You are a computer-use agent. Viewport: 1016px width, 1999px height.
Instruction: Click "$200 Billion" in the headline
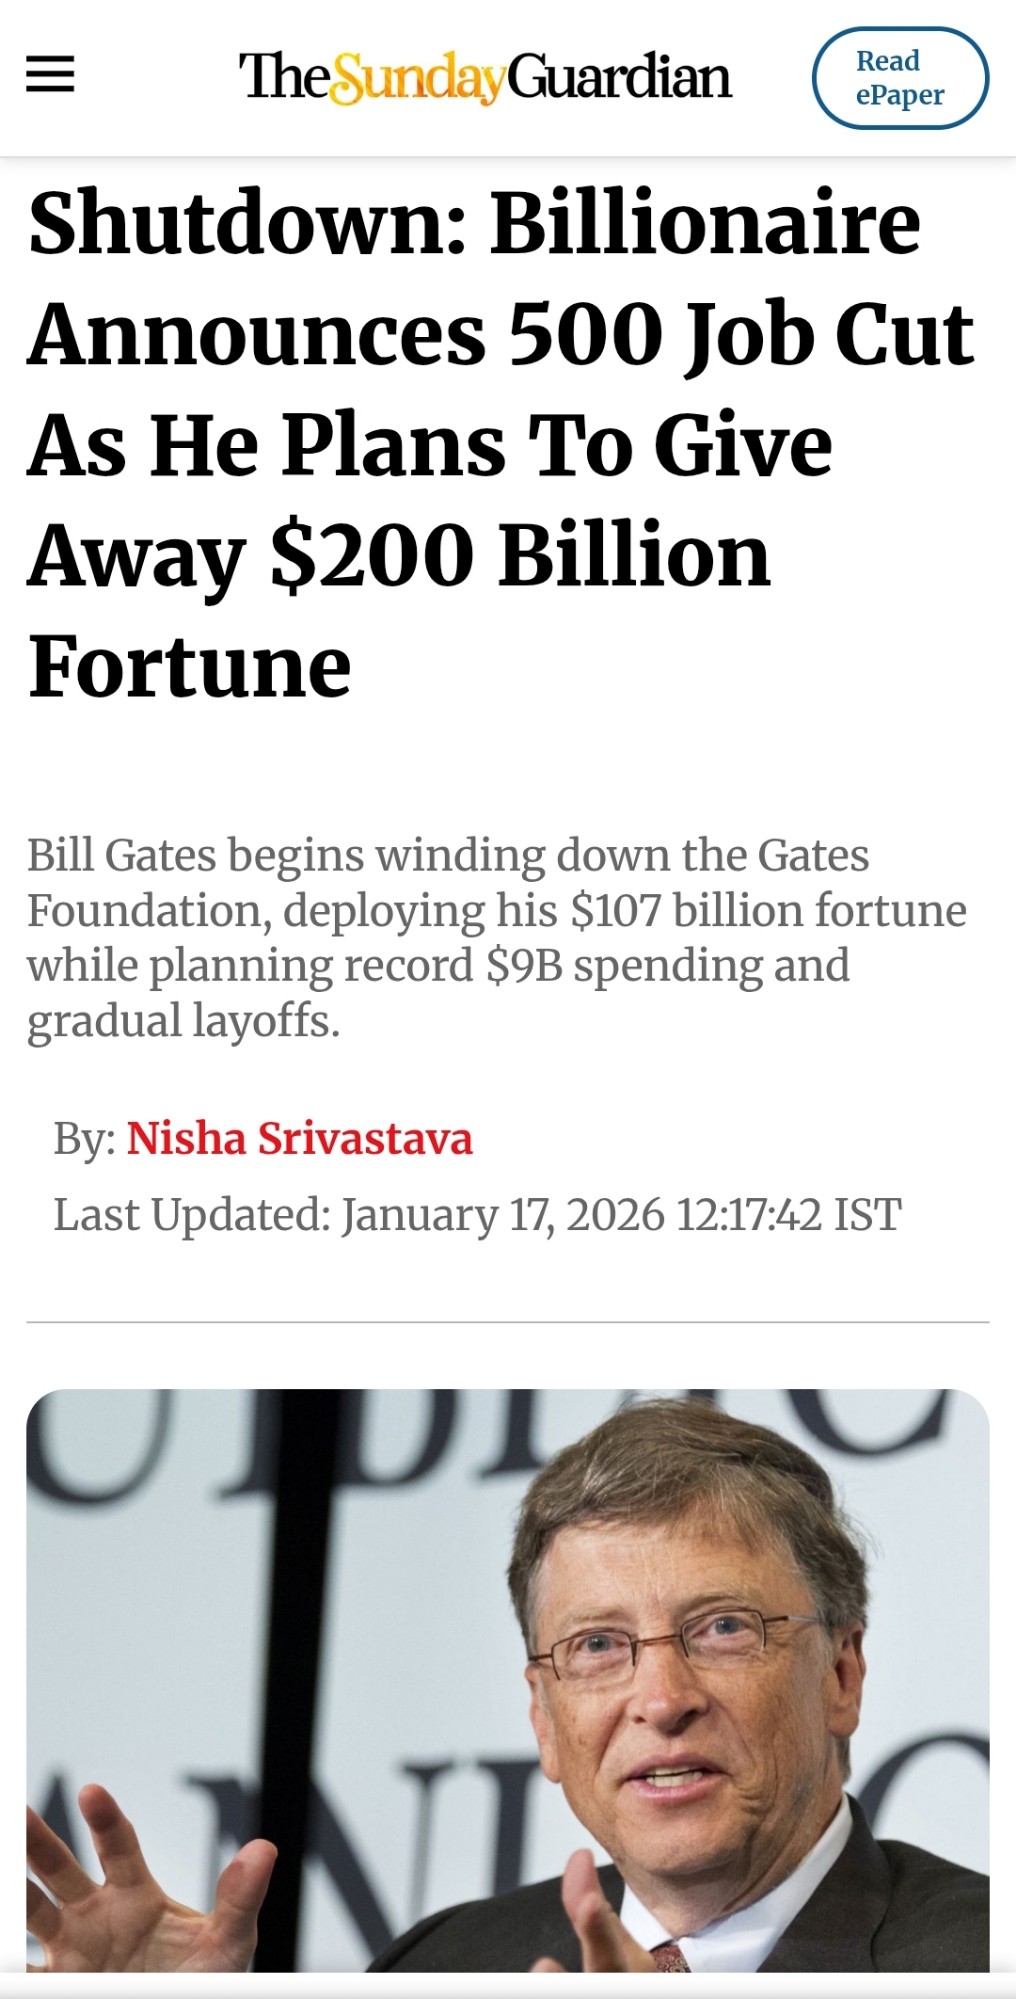coord(521,556)
